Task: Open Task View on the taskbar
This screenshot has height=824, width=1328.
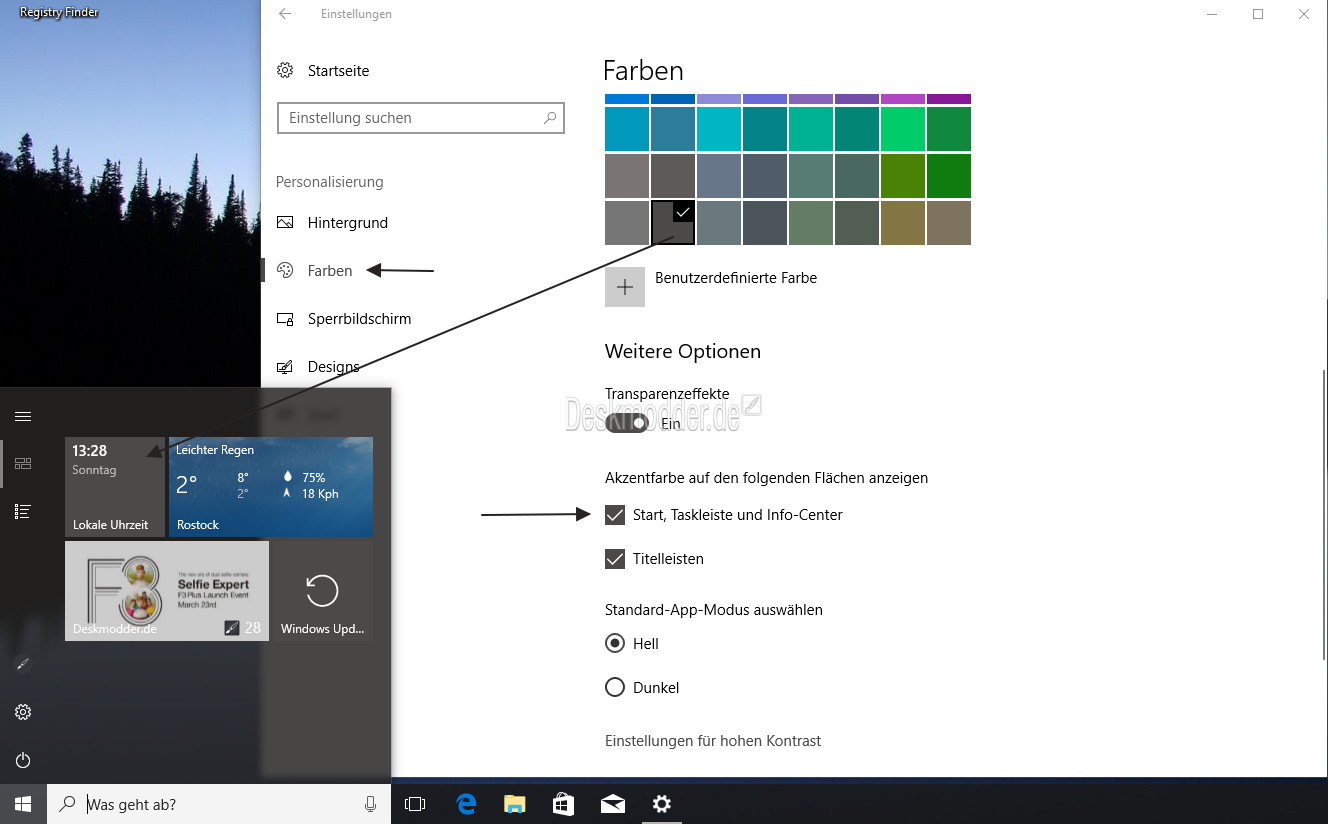Action: tap(415, 804)
